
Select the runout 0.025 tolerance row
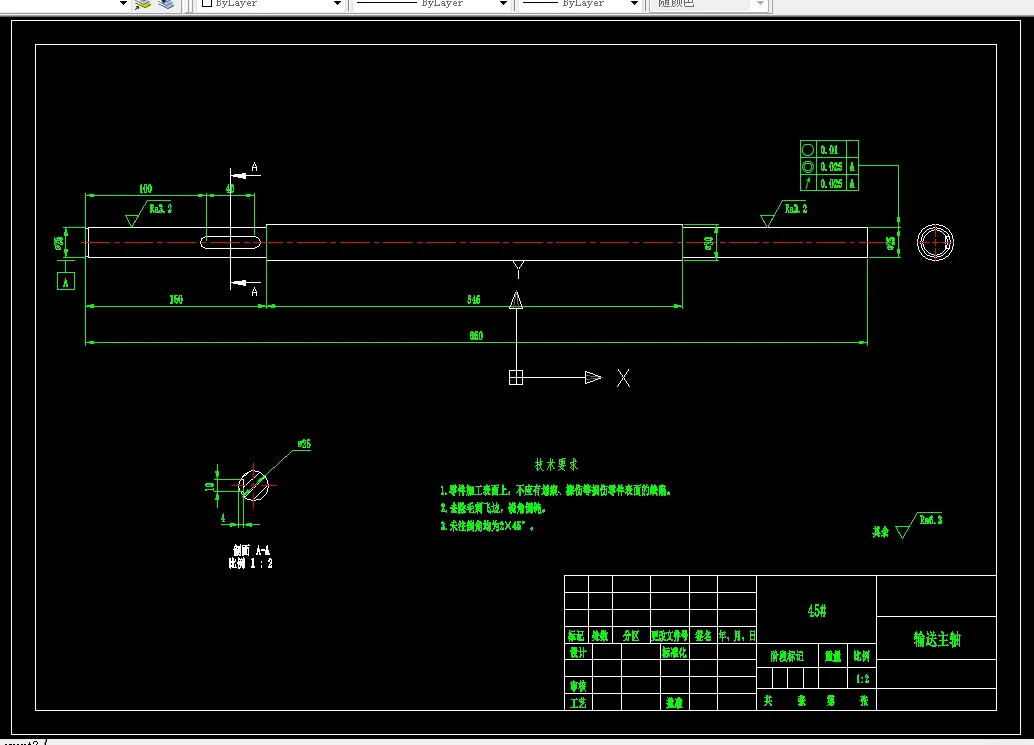pyautogui.click(x=830, y=183)
